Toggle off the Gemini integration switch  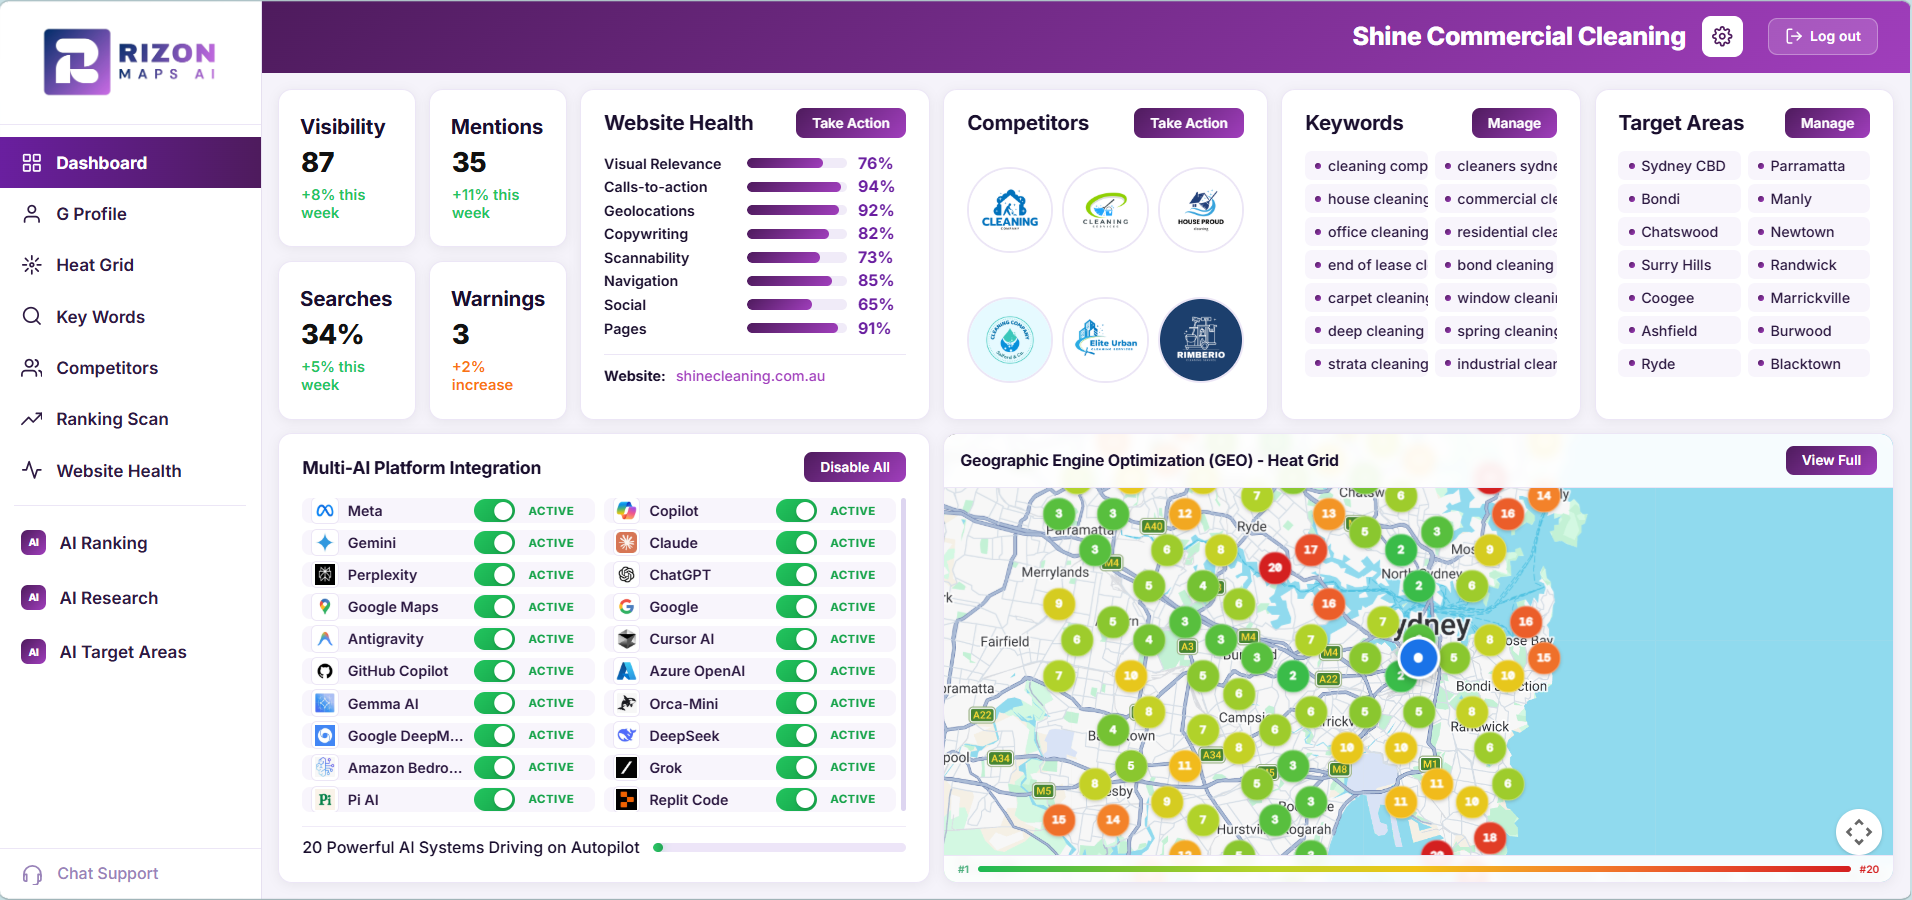pyautogui.click(x=494, y=543)
